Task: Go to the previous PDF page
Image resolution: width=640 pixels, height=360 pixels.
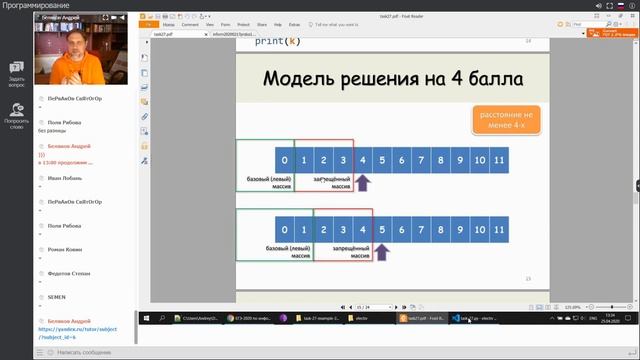Action: pyautogui.click(x=351, y=307)
